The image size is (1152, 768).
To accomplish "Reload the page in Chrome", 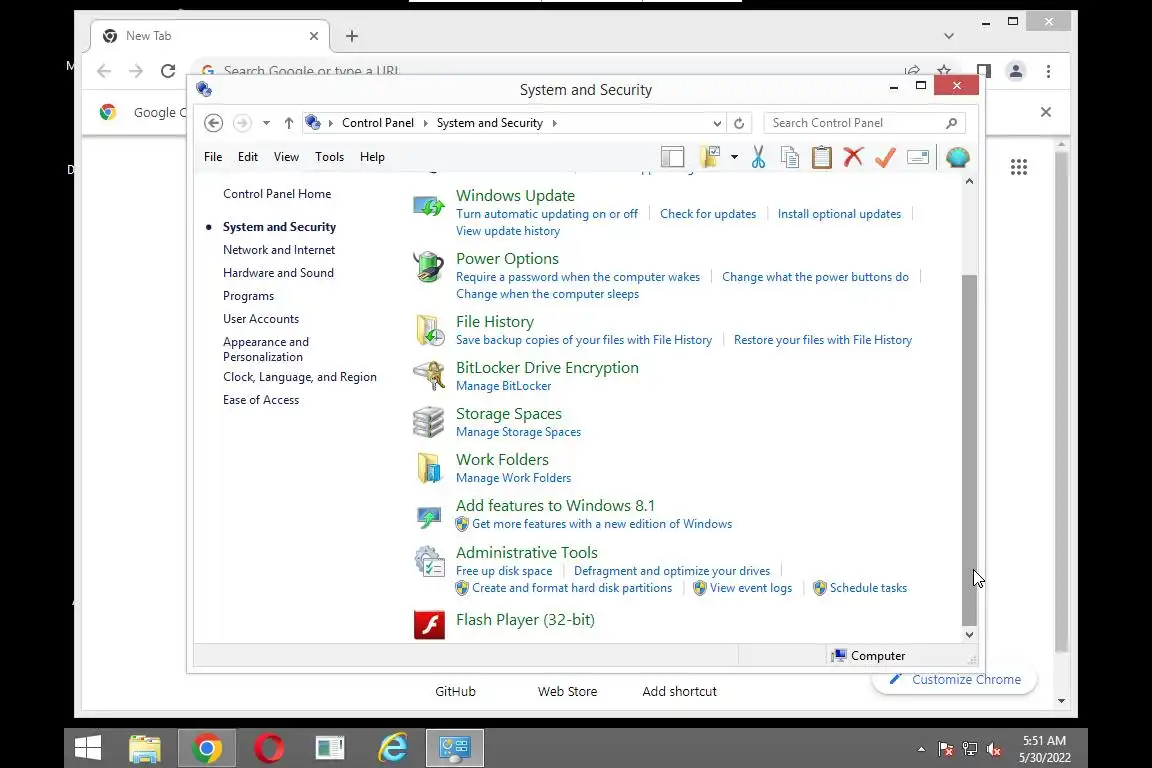I will pos(168,71).
